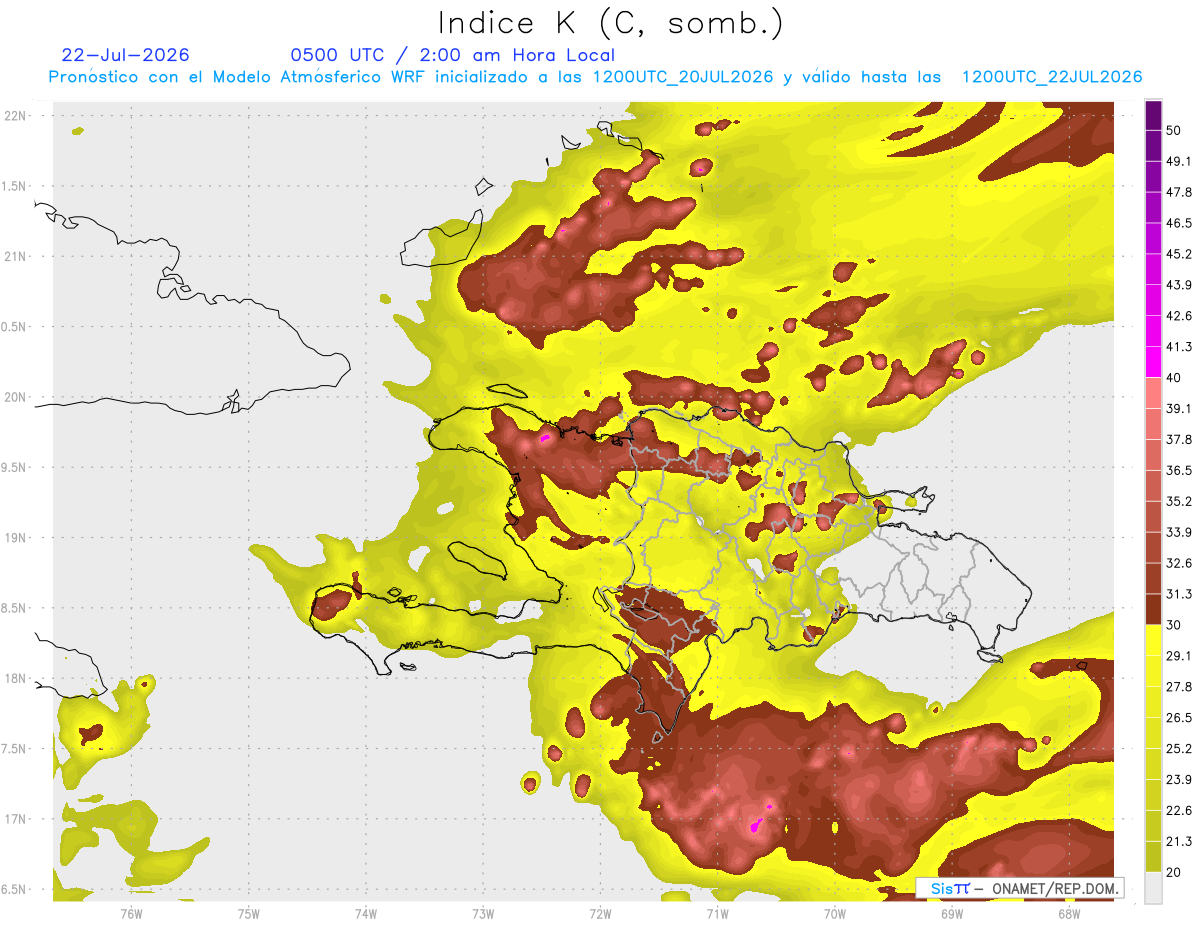Screen dimensions: 1200x927
Task: Click the "76W" longitude label
Action: pyautogui.click(x=131, y=913)
